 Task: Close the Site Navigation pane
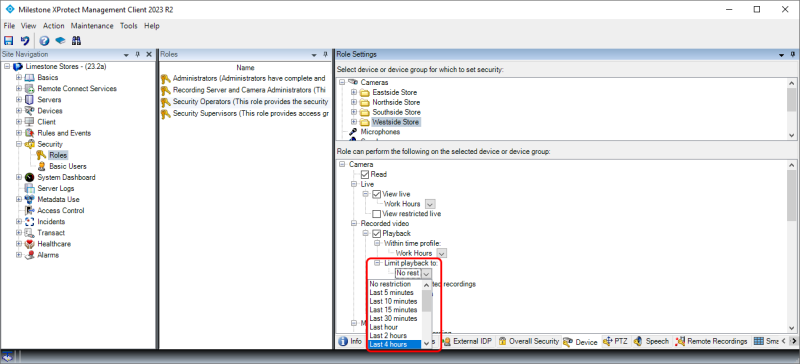149,55
